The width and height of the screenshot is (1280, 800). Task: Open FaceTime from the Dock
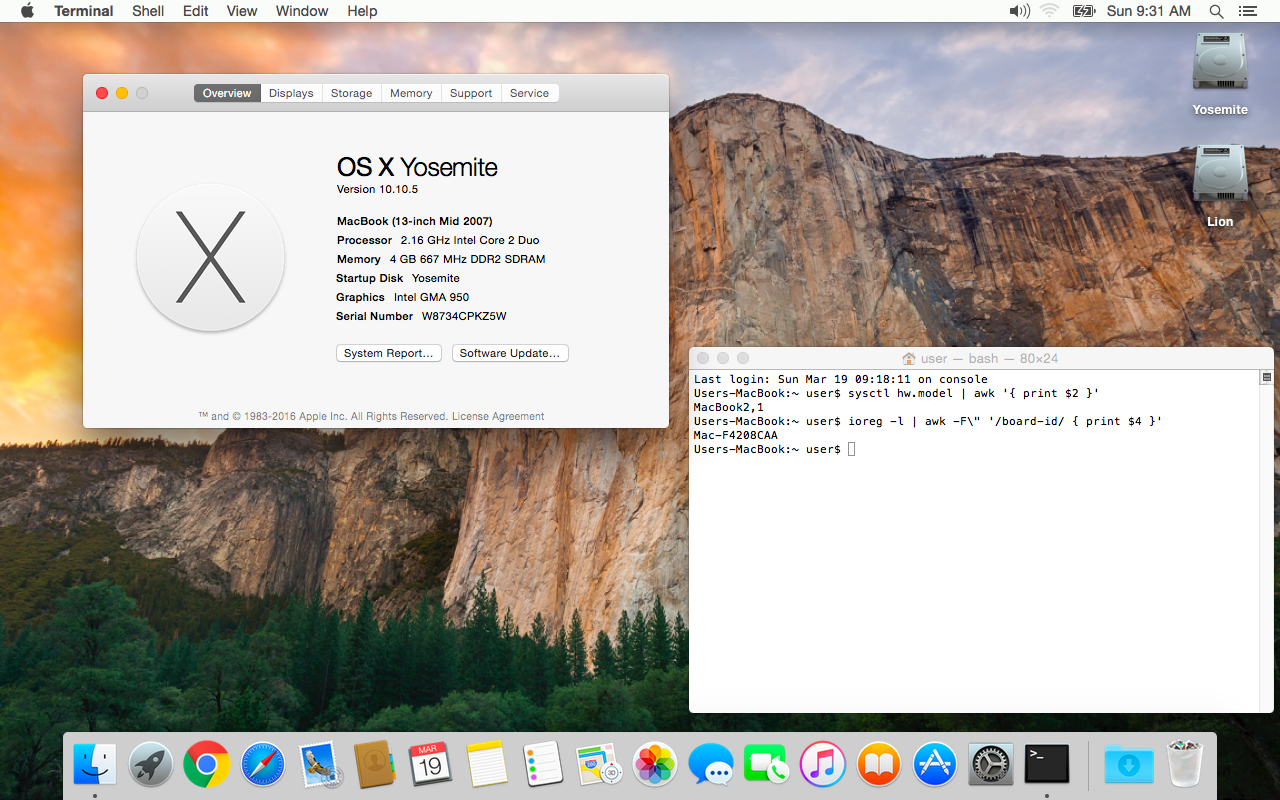[x=767, y=765]
